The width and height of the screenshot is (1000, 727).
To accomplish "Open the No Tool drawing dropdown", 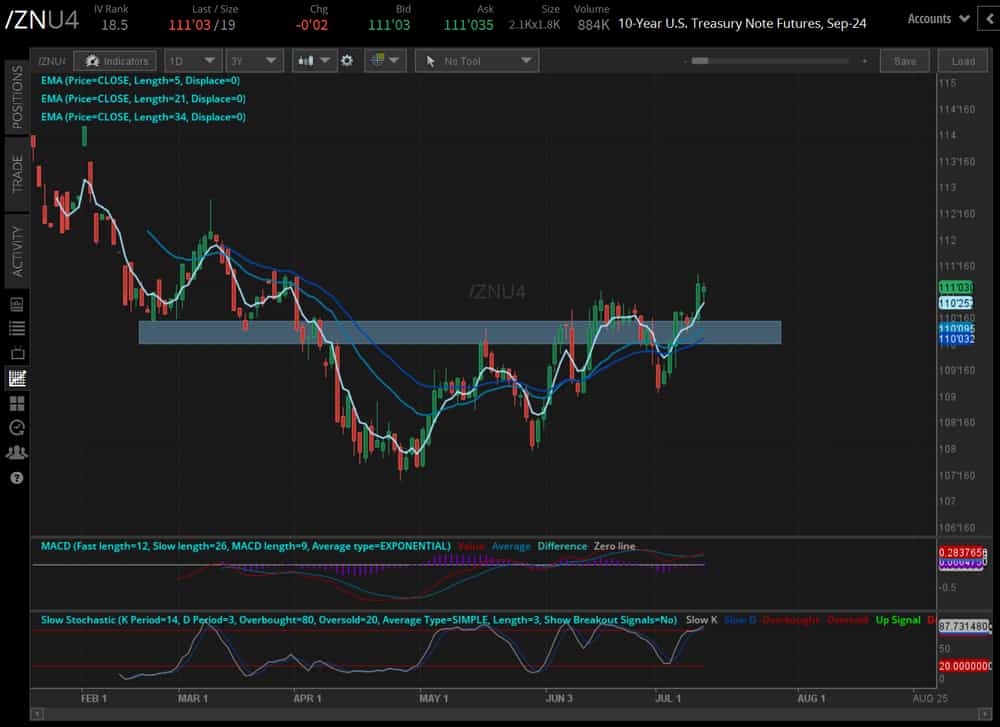I will click(477, 61).
